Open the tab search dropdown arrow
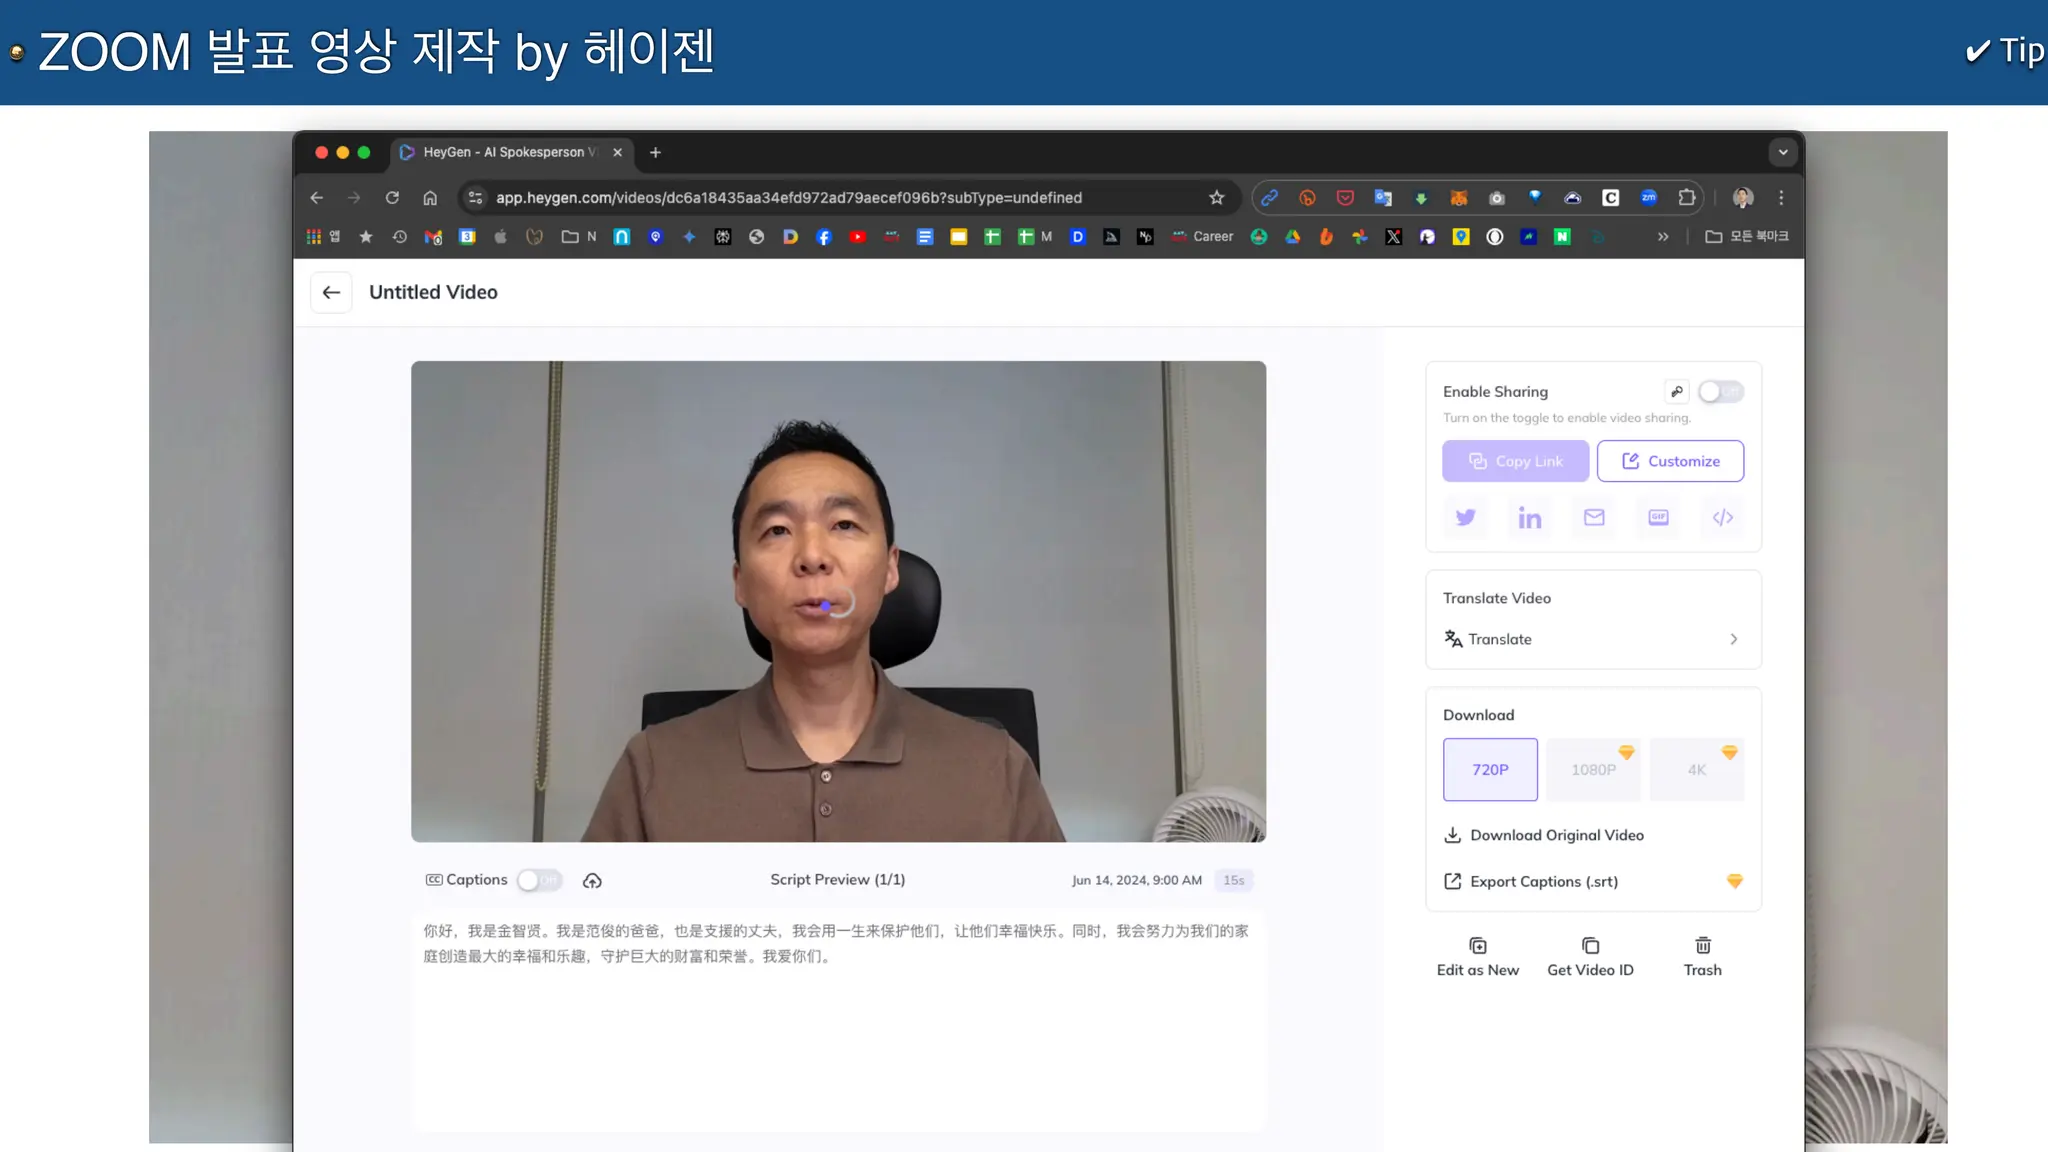 tap(1782, 153)
